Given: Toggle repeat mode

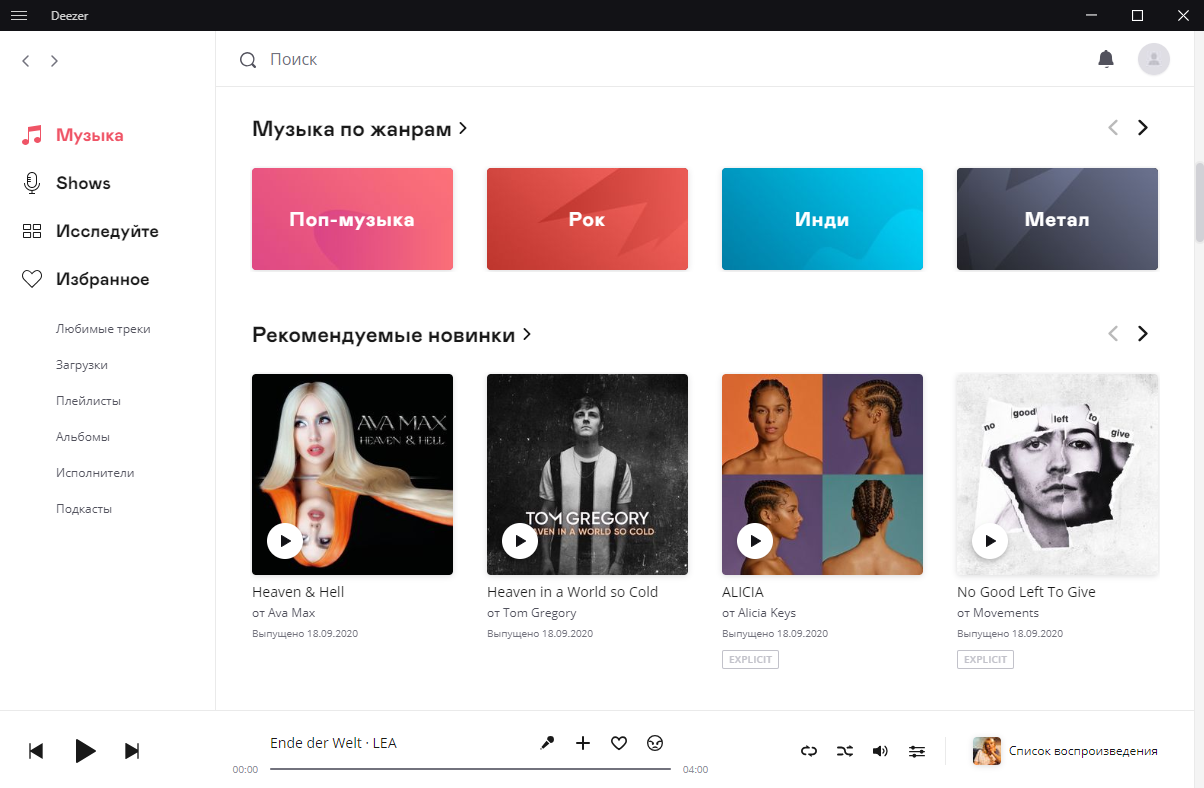Looking at the screenshot, I should (809, 751).
